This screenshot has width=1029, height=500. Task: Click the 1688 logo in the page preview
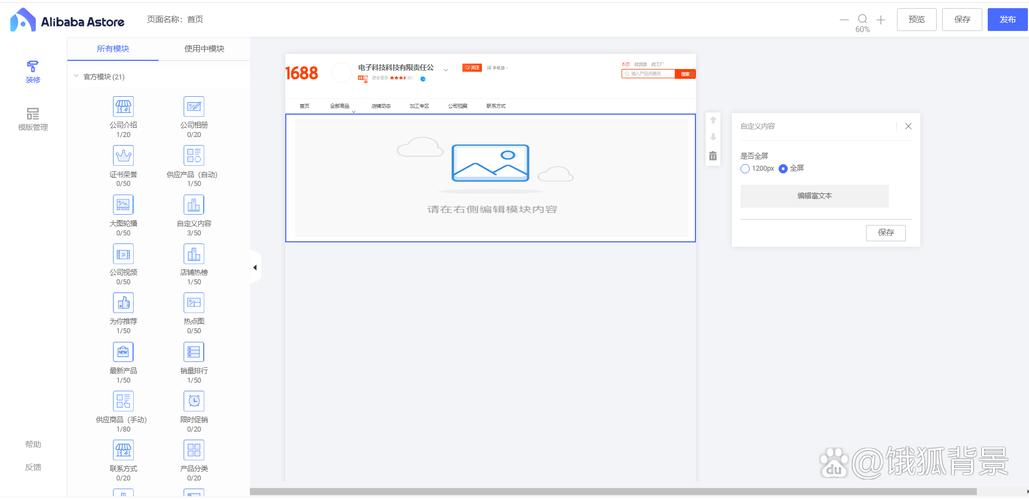click(302, 73)
